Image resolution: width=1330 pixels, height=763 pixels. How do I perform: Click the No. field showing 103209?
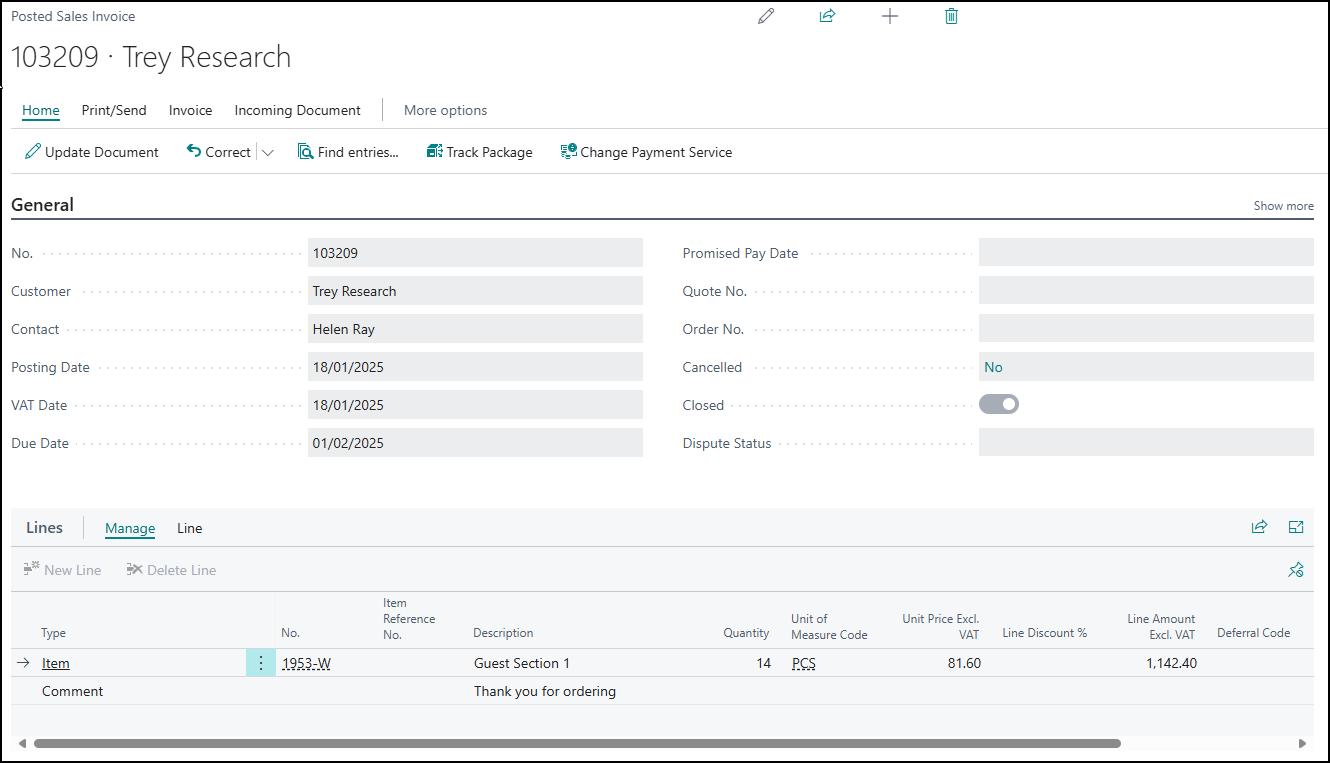[x=475, y=253]
